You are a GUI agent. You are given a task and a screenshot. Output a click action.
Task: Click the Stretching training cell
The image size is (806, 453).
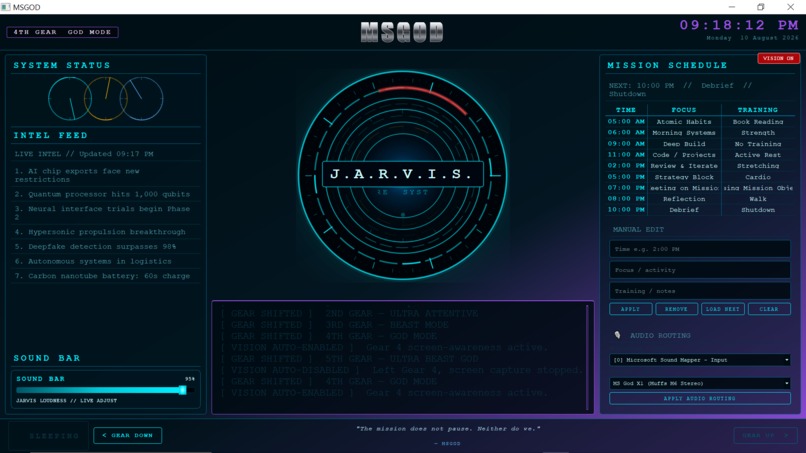(x=758, y=166)
